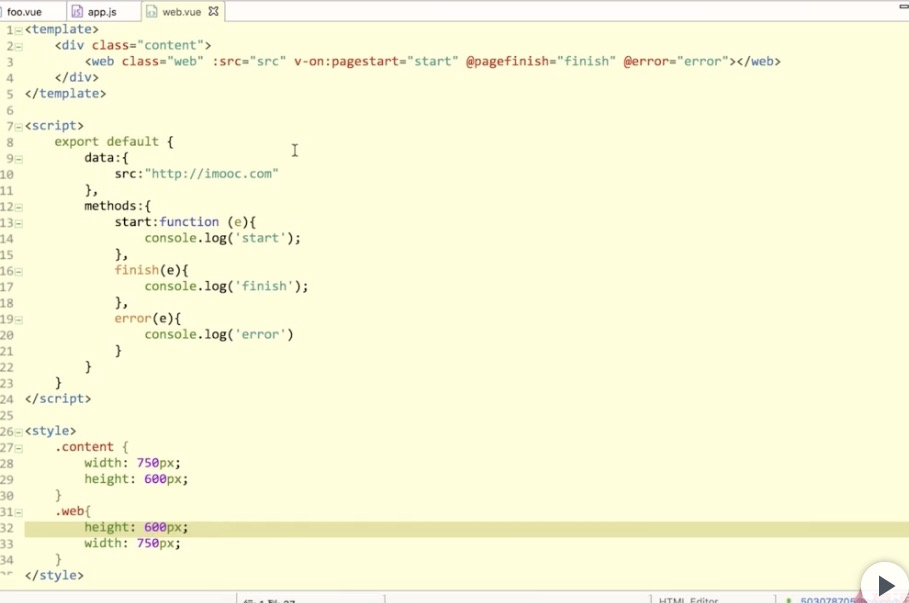This screenshot has height=603, width=909.
Task: Click the closing </script> tag on line 24
Action: pos(58,398)
